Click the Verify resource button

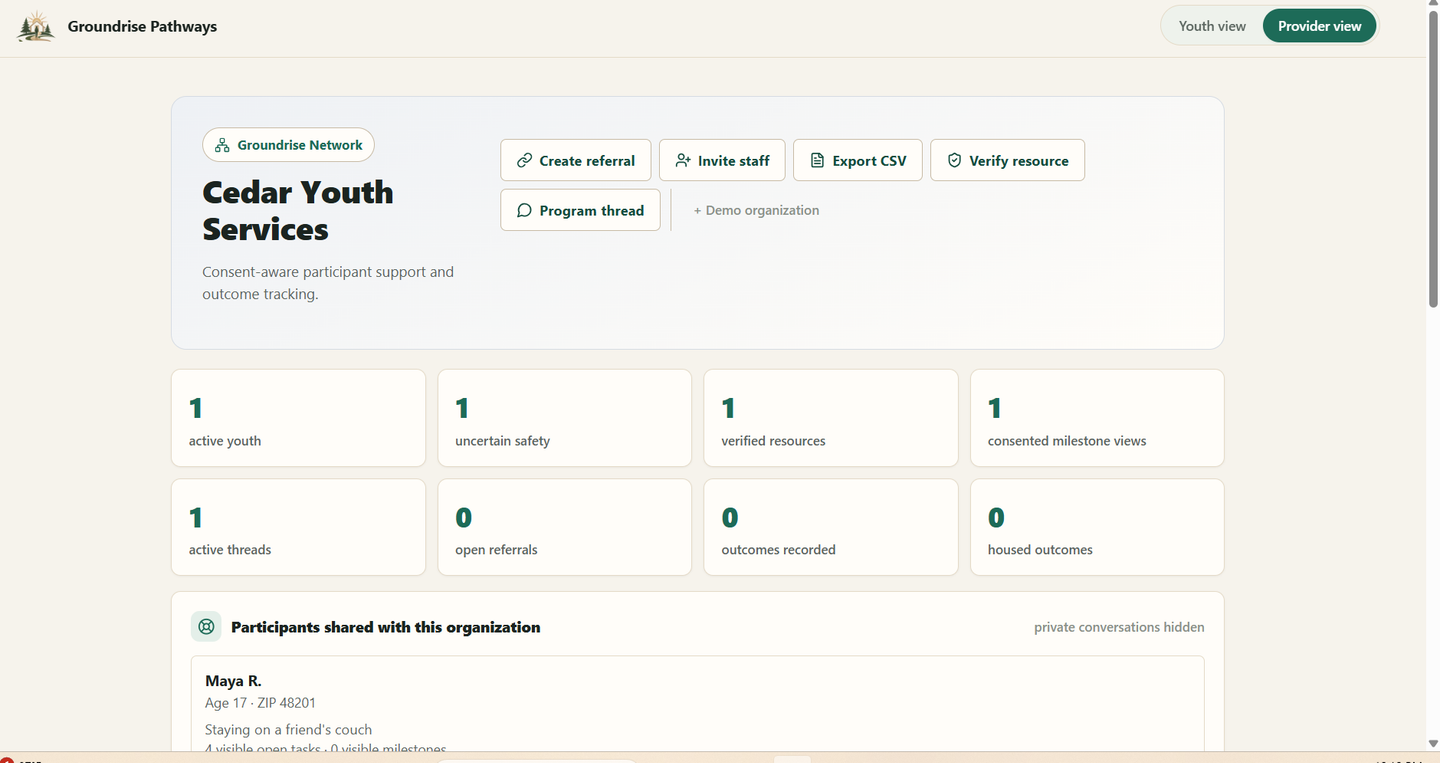(x=1007, y=160)
